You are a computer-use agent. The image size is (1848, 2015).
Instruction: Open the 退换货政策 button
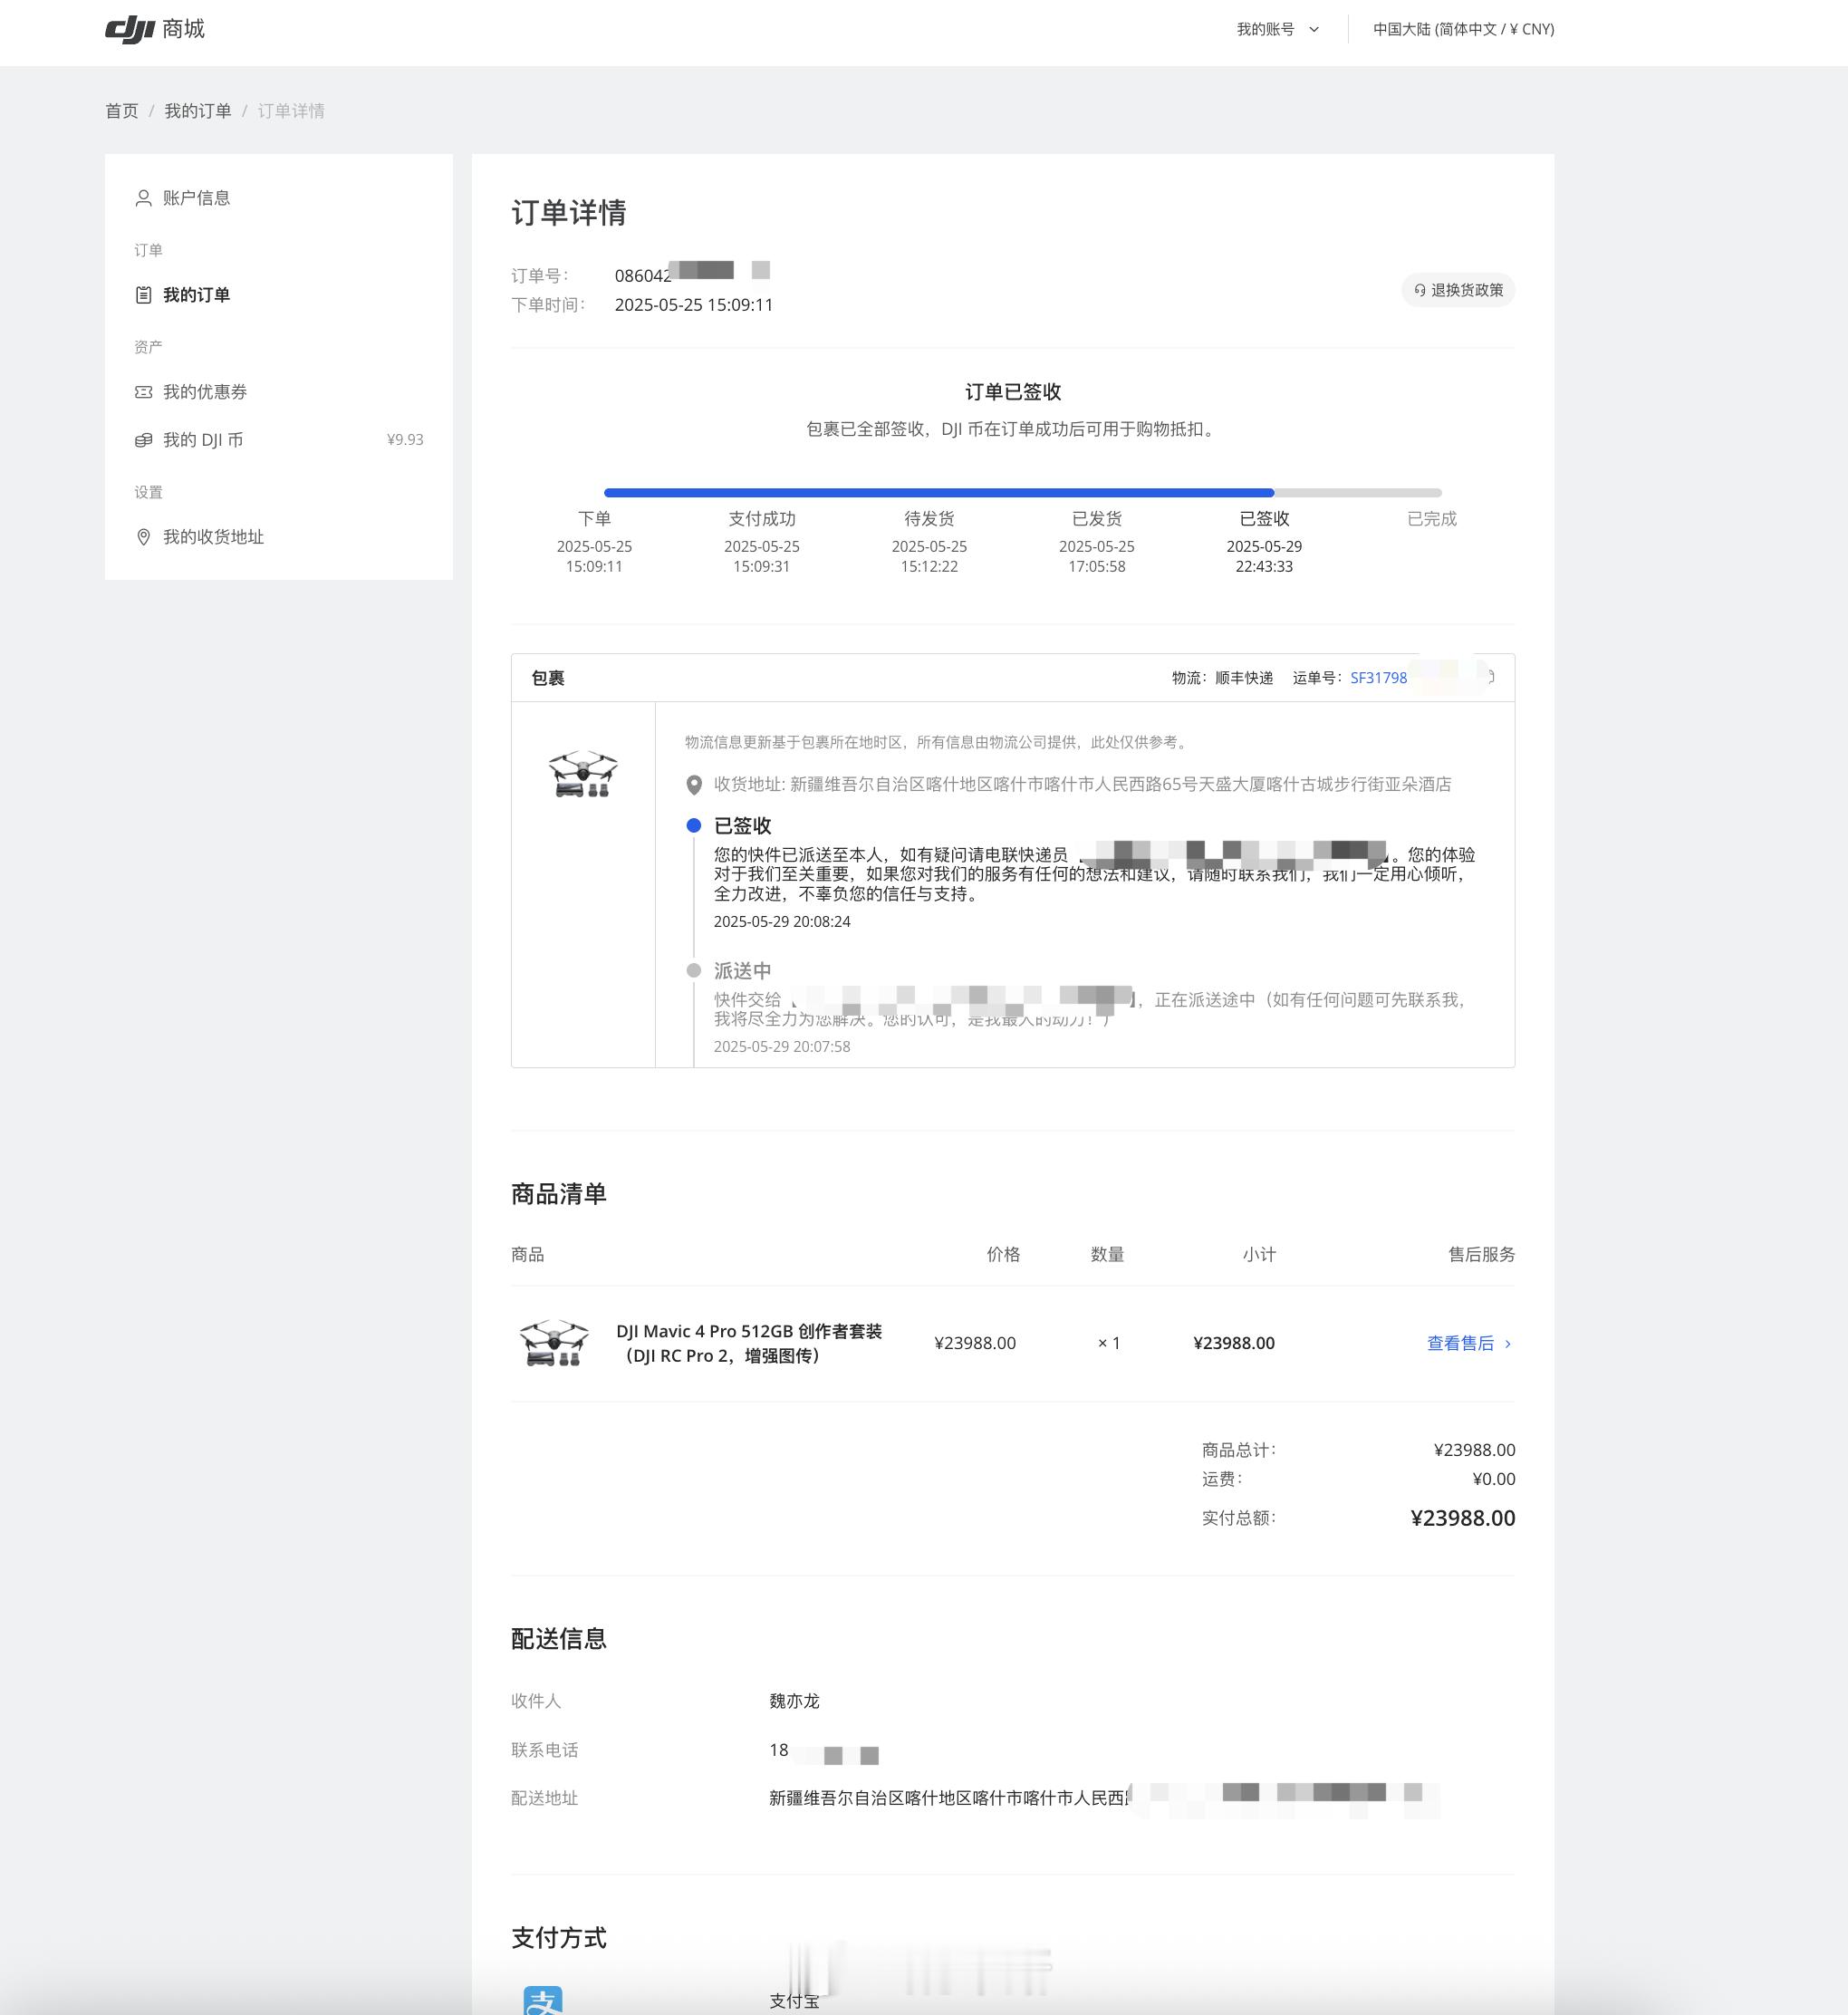coord(1458,290)
